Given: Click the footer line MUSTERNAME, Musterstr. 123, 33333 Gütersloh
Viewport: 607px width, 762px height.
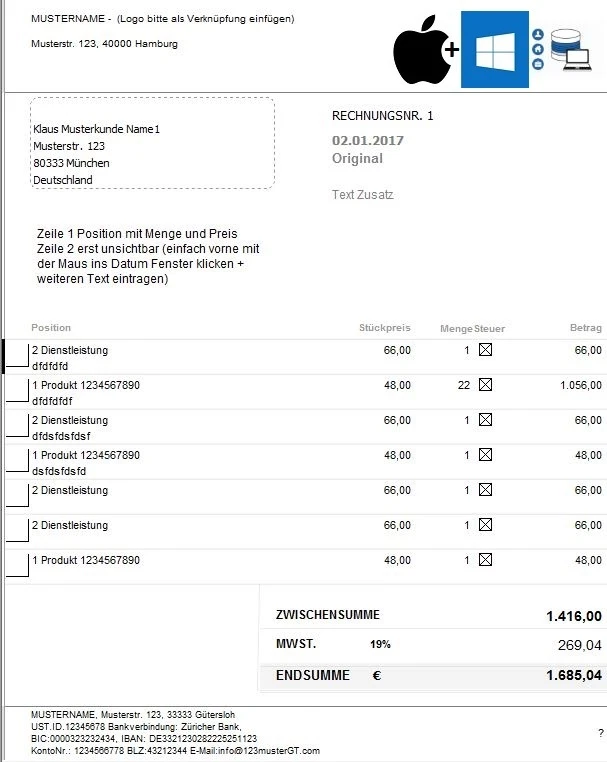Looking at the screenshot, I should pyautogui.click(x=133, y=714).
